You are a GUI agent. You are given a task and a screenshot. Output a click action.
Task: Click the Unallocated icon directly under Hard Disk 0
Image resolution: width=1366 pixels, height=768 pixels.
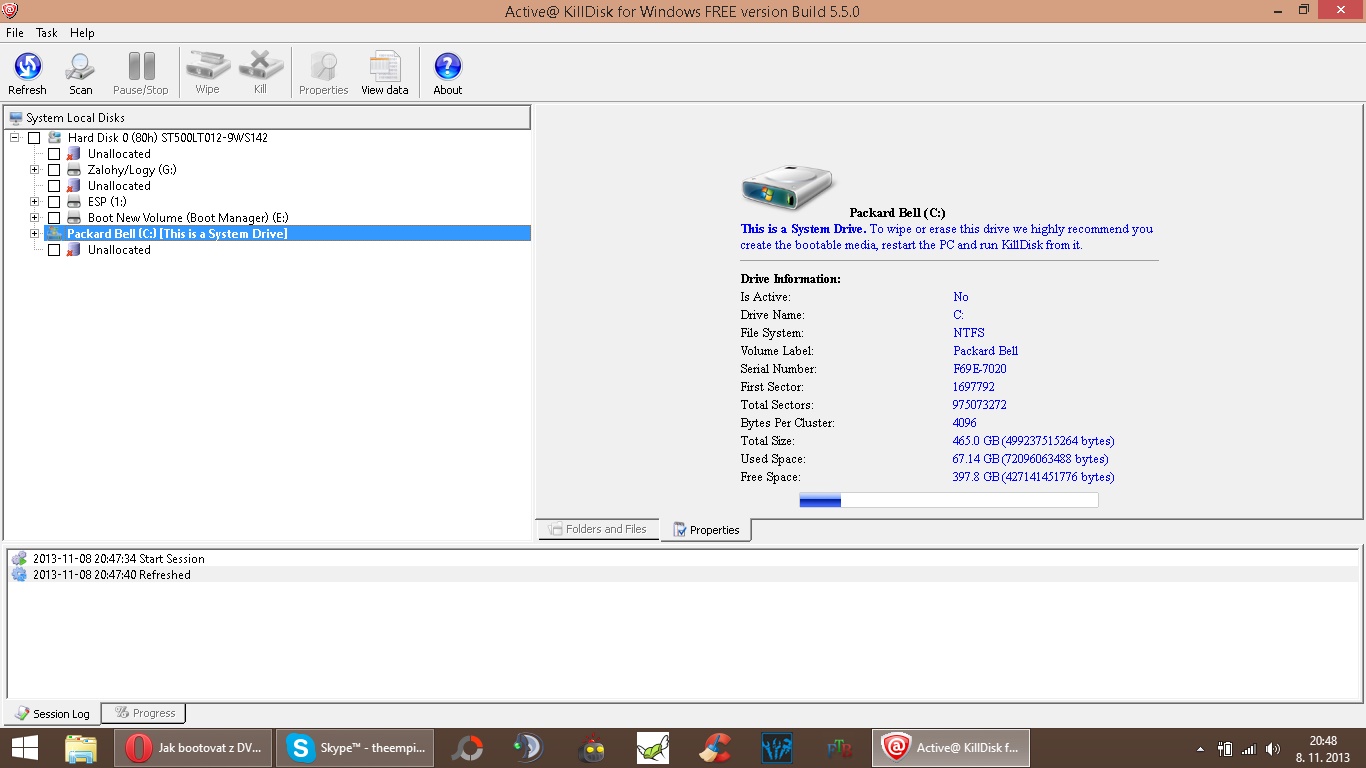tap(74, 154)
